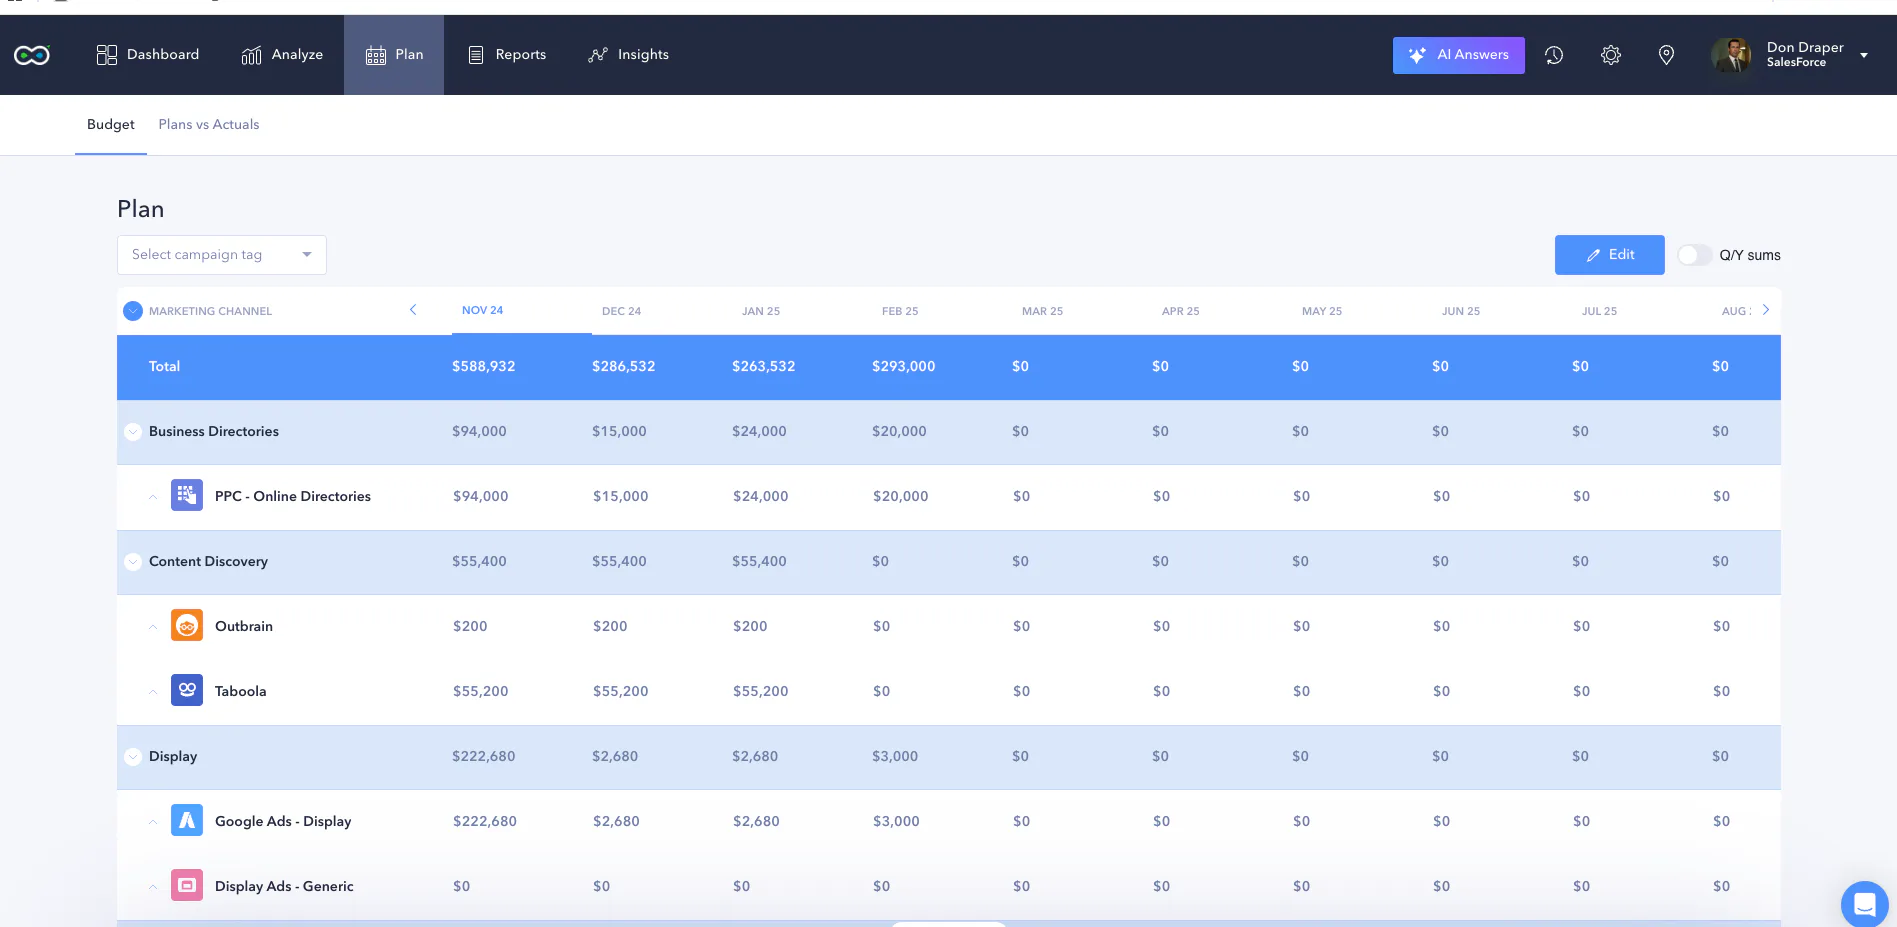Screen dimensions: 1897x927
Task: Open the Don Draper account menu arrow
Action: click(x=1864, y=56)
